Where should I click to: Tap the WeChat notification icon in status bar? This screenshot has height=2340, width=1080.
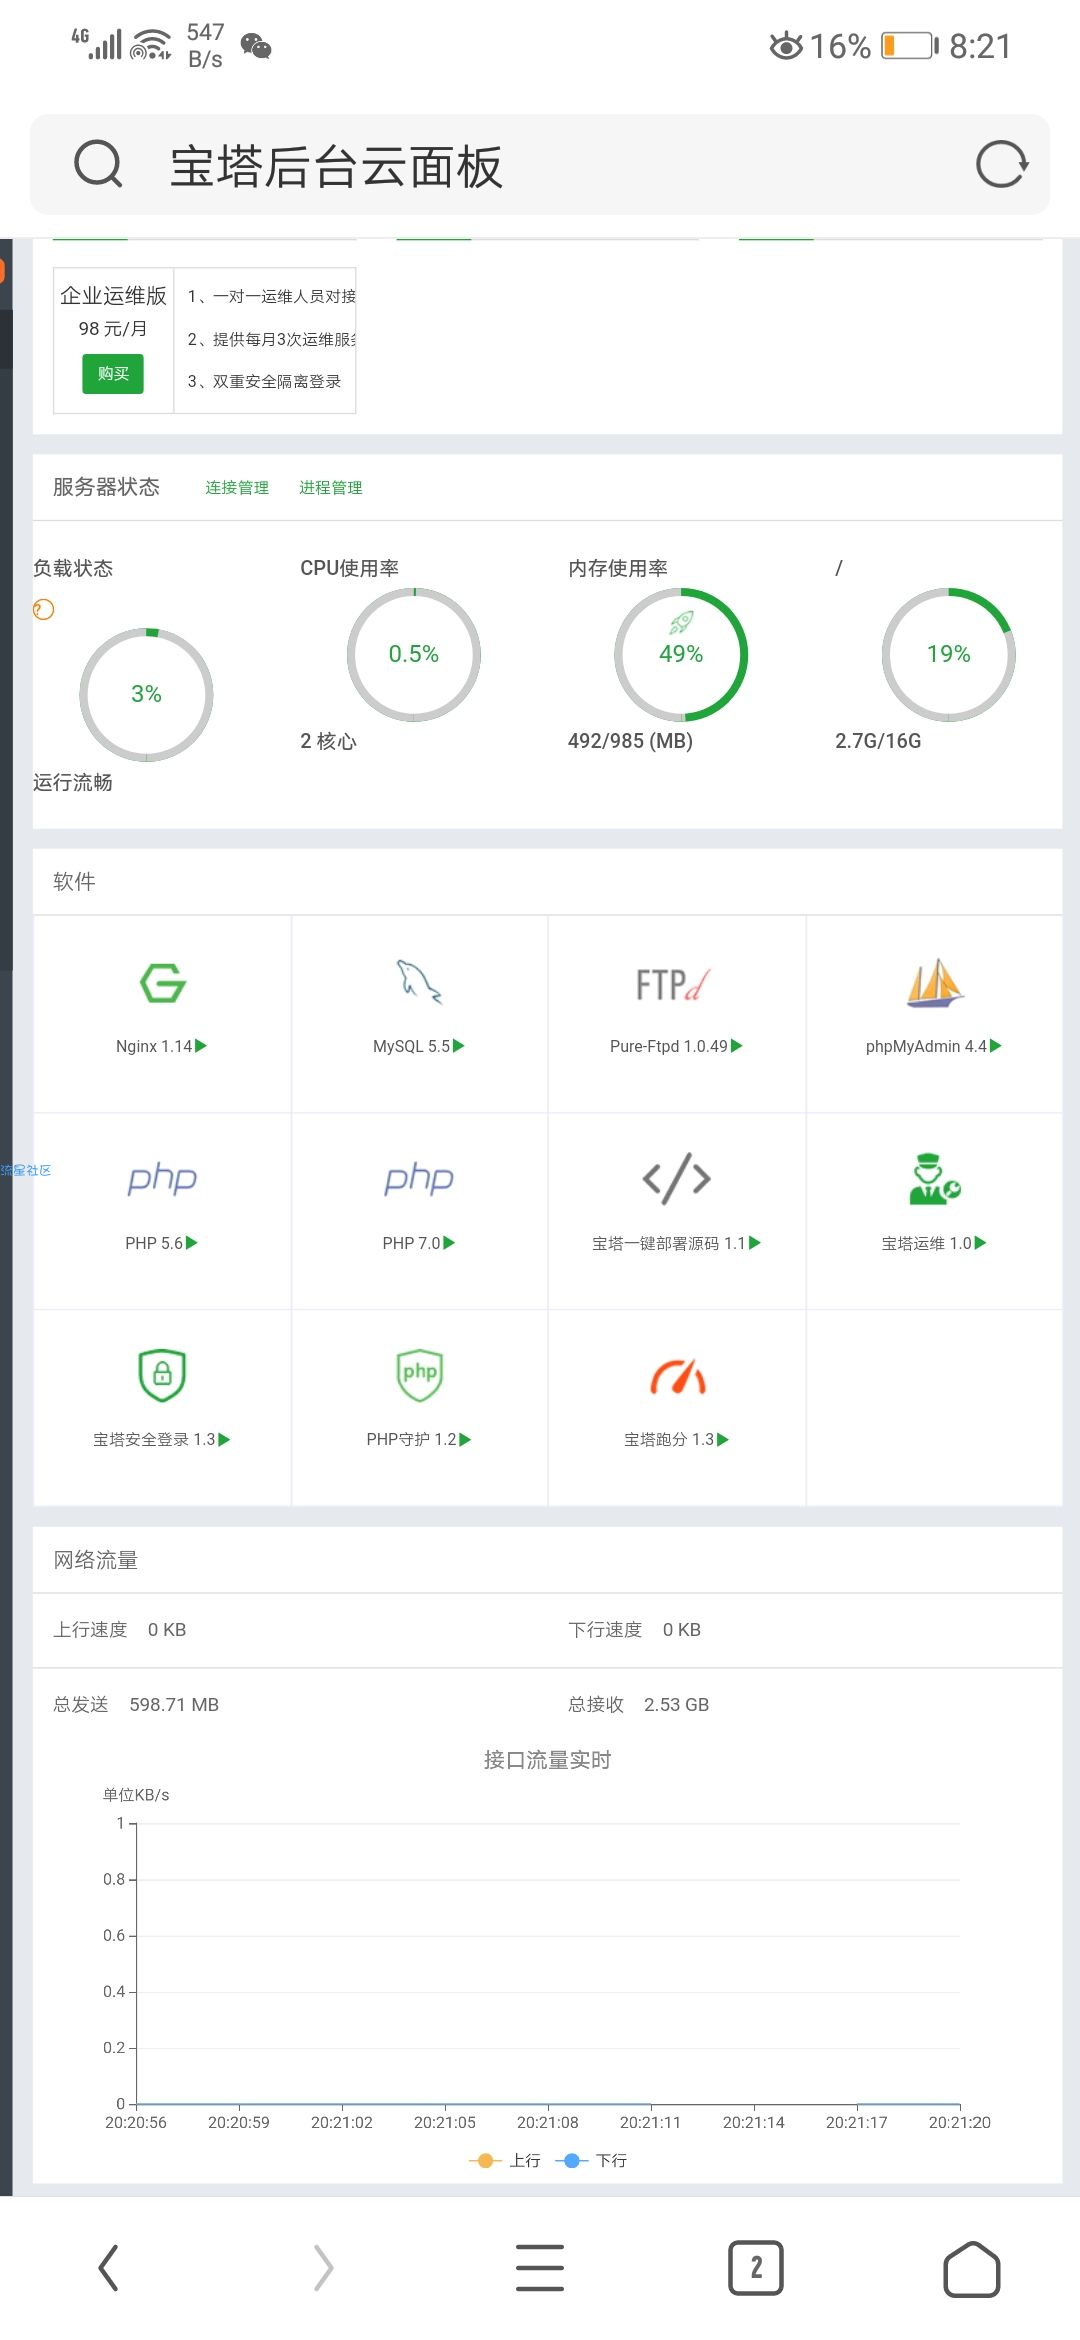point(256,46)
